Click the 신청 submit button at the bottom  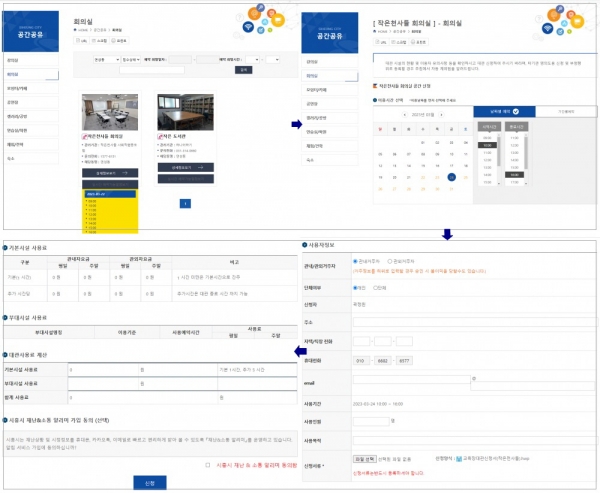[x=149, y=483]
